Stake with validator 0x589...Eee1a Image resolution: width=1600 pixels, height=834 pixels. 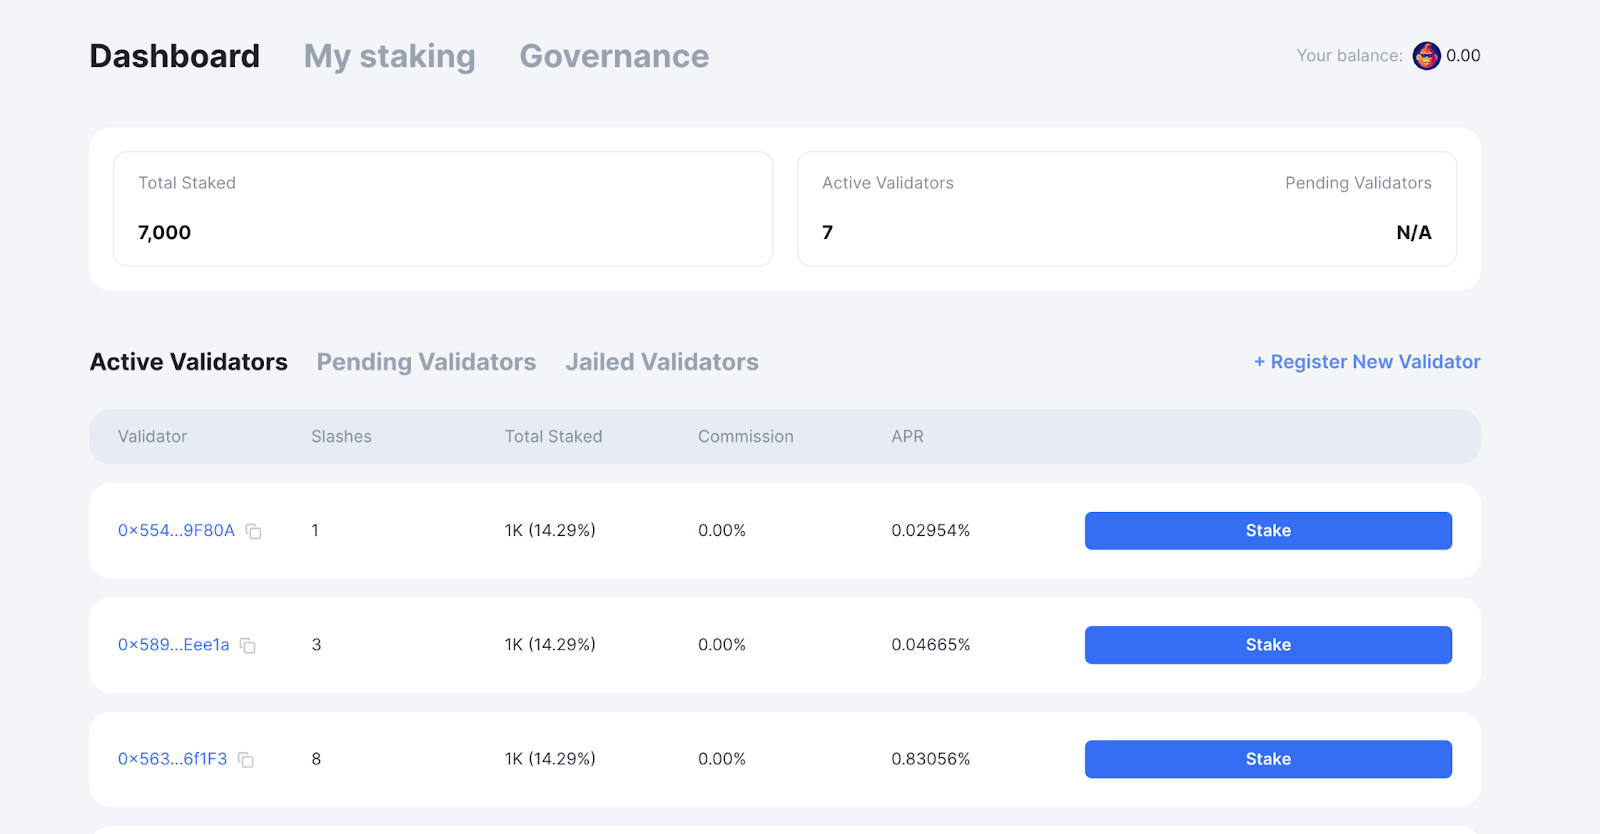[x=1268, y=645]
